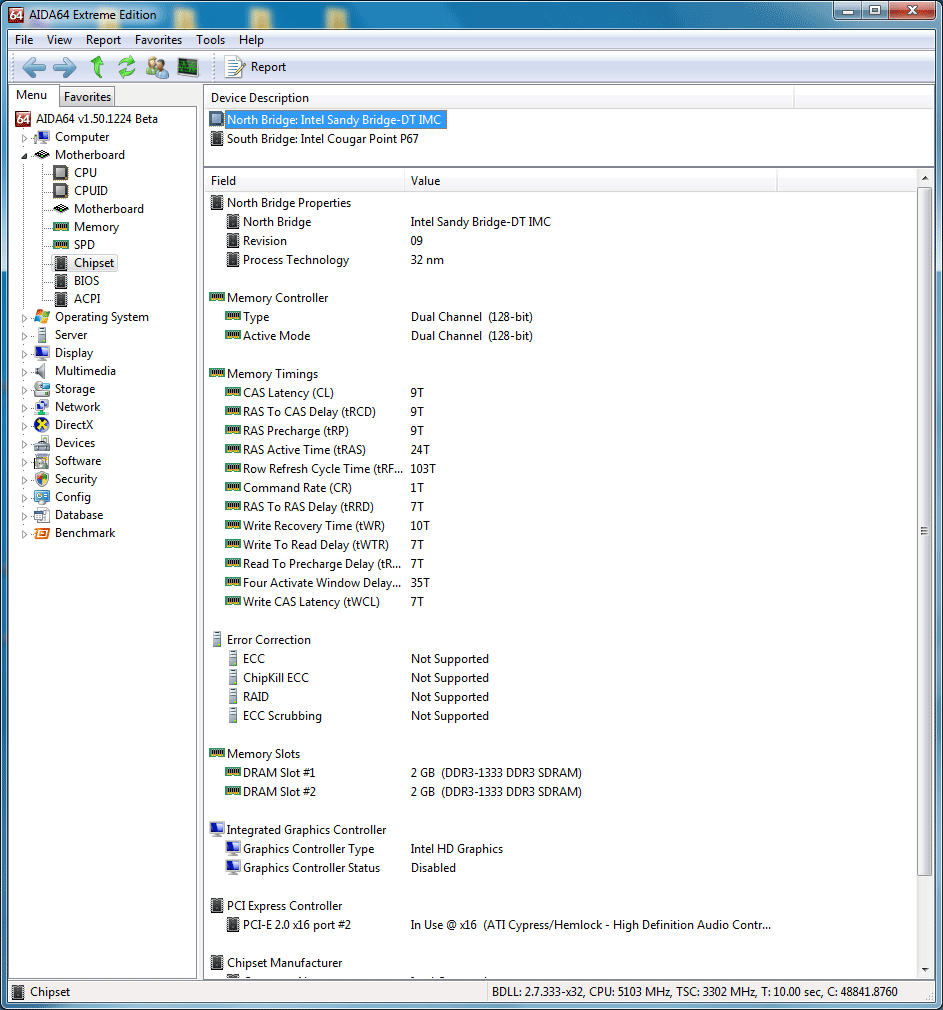Open the View menu

(59, 40)
